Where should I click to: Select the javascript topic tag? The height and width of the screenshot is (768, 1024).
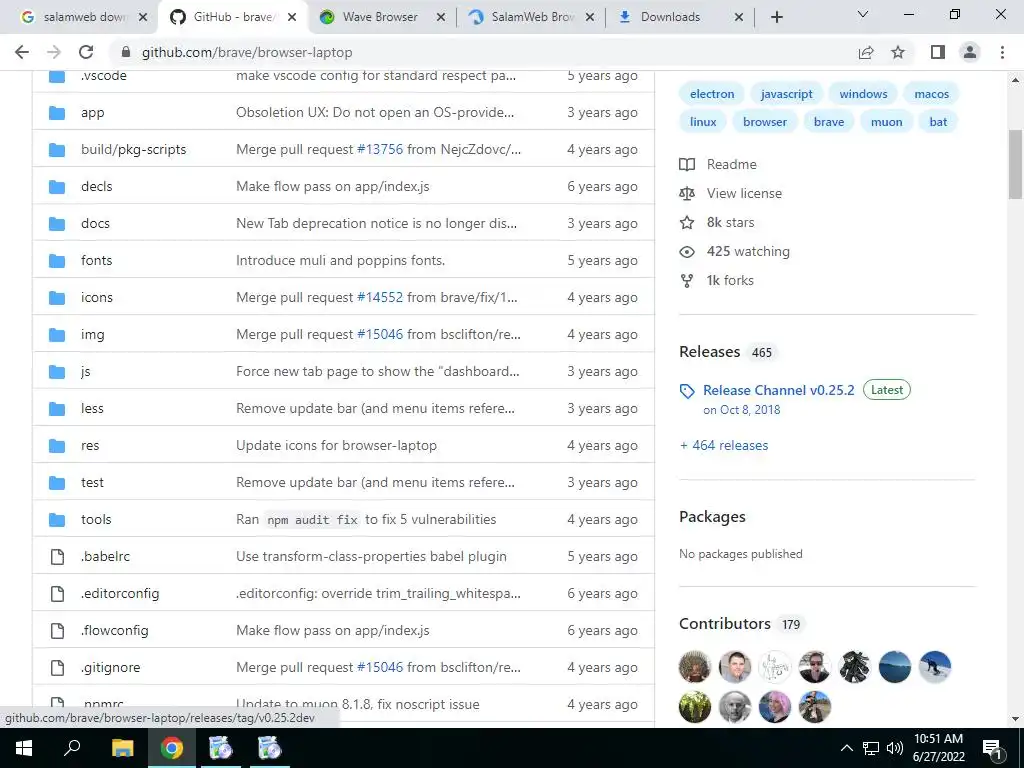(x=786, y=94)
